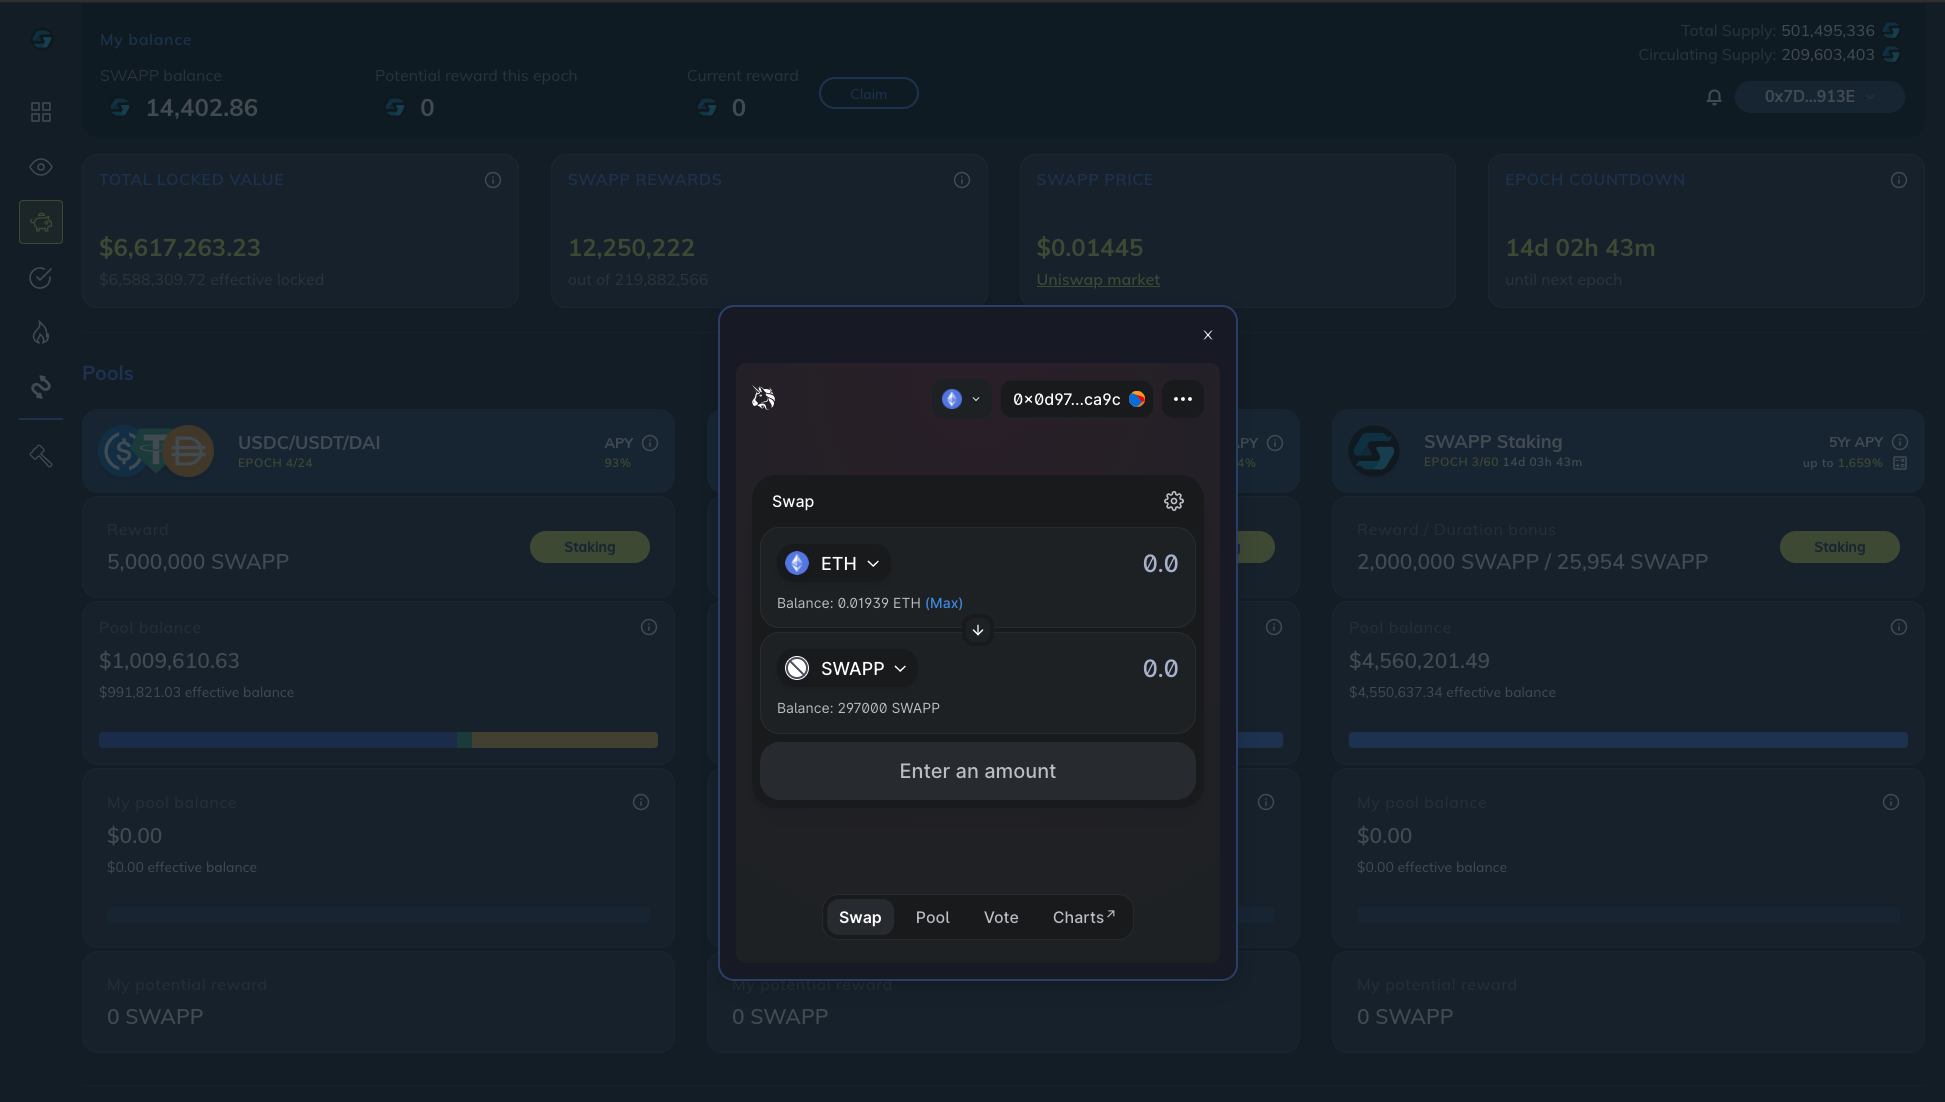Click (Max) to use full ETH balance
The height and width of the screenshot is (1102, 1945).
point(944,603)
